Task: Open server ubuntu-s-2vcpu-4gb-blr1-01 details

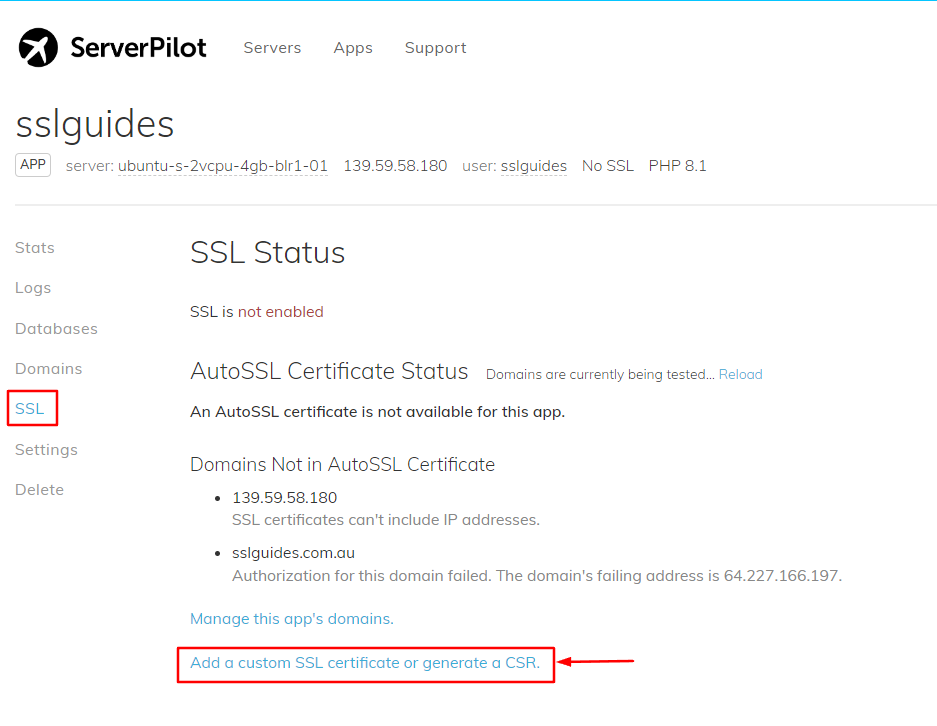Action: point(221,166)
